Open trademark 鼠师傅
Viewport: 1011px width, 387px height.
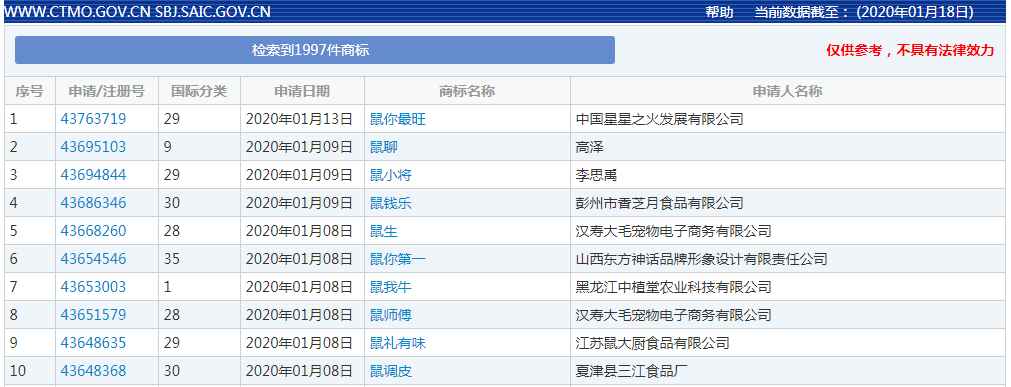(x=391, y=315)
